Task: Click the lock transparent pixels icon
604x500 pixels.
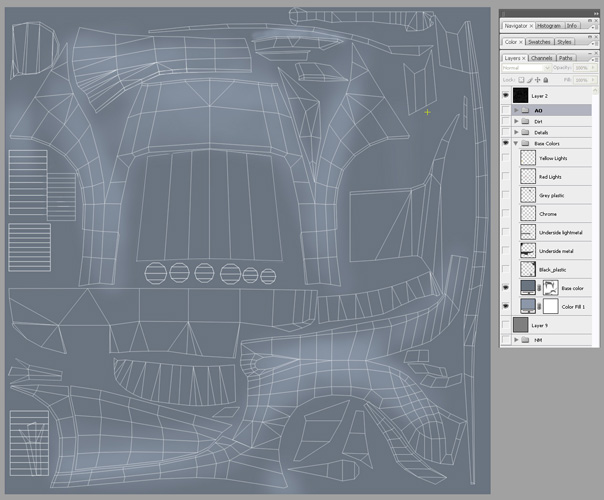Action: point(519,79)
